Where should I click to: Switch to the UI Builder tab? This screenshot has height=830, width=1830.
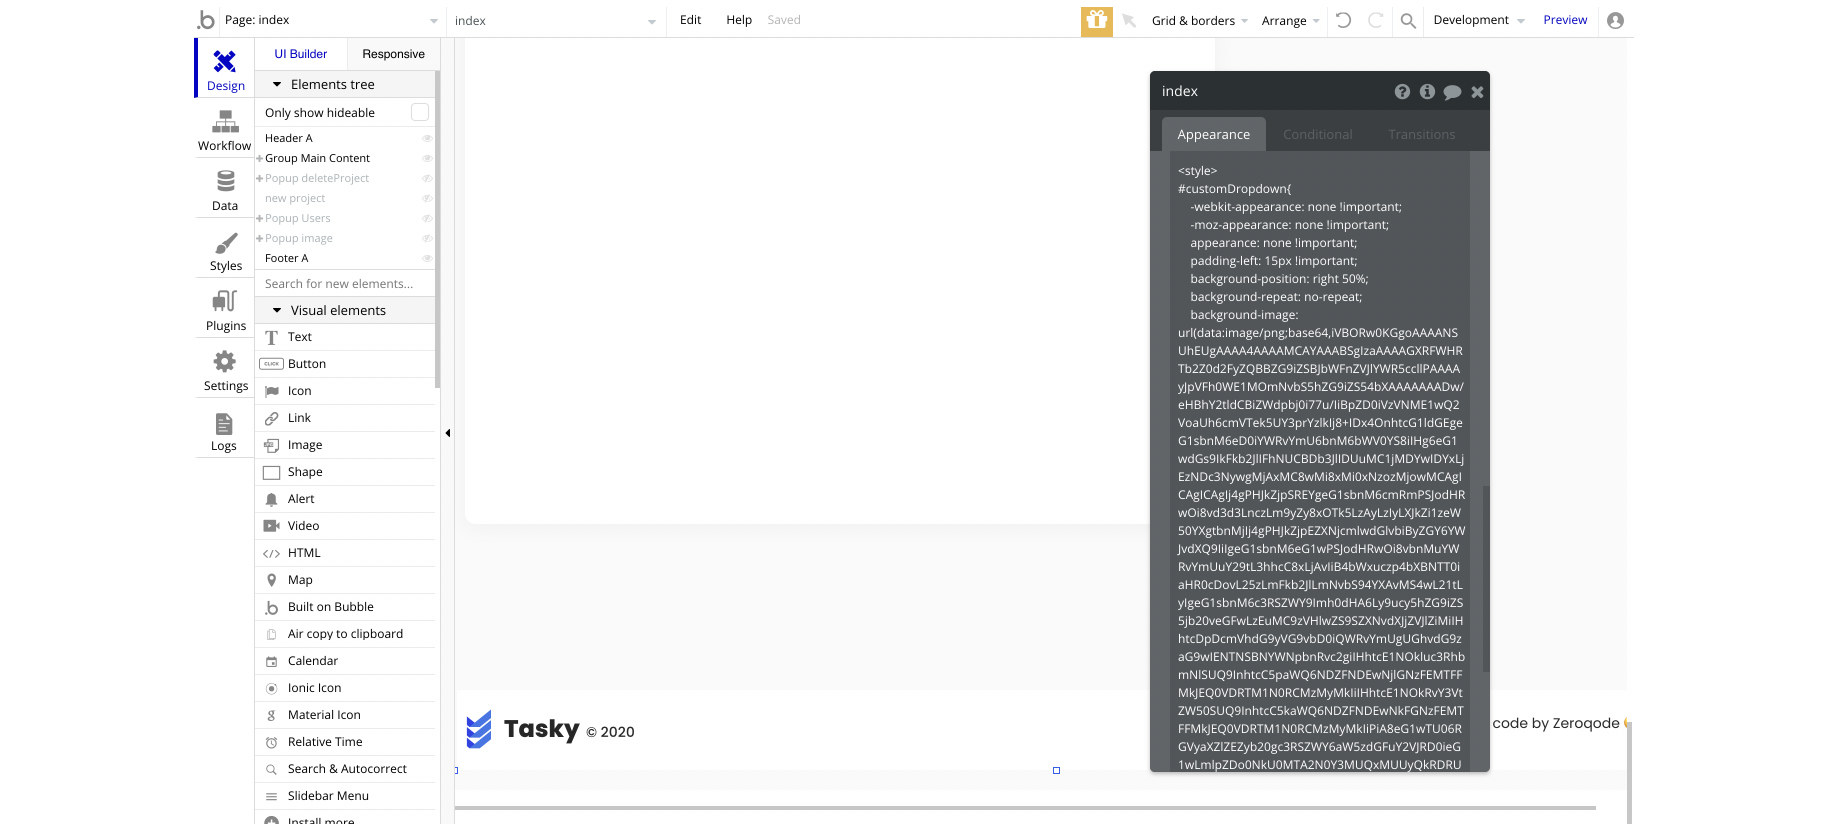coord(301,54)
